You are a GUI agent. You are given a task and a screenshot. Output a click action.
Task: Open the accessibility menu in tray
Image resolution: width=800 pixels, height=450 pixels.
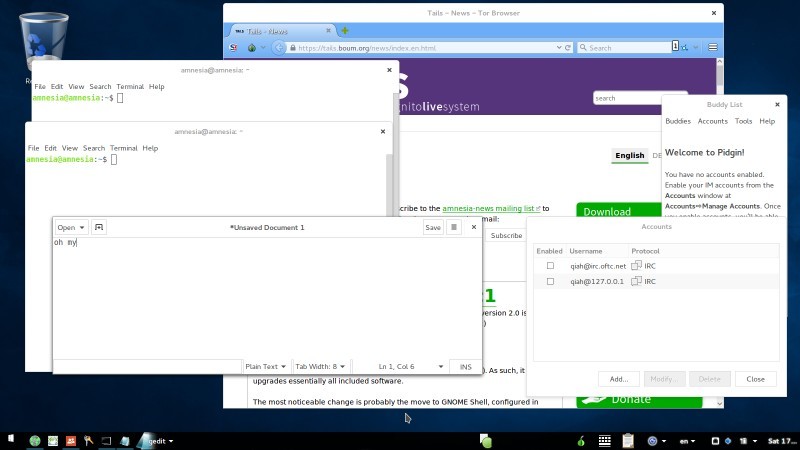[655, 441]
